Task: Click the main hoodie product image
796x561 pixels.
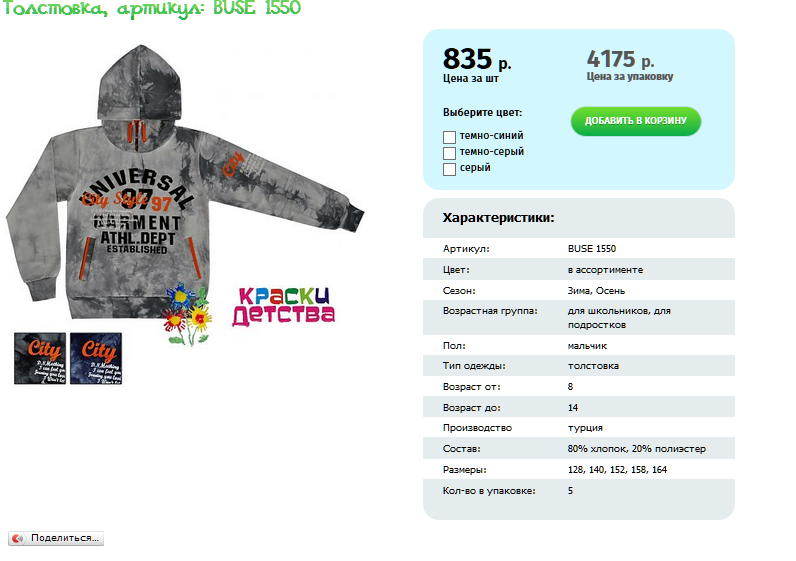Action: tap(185, 183)
